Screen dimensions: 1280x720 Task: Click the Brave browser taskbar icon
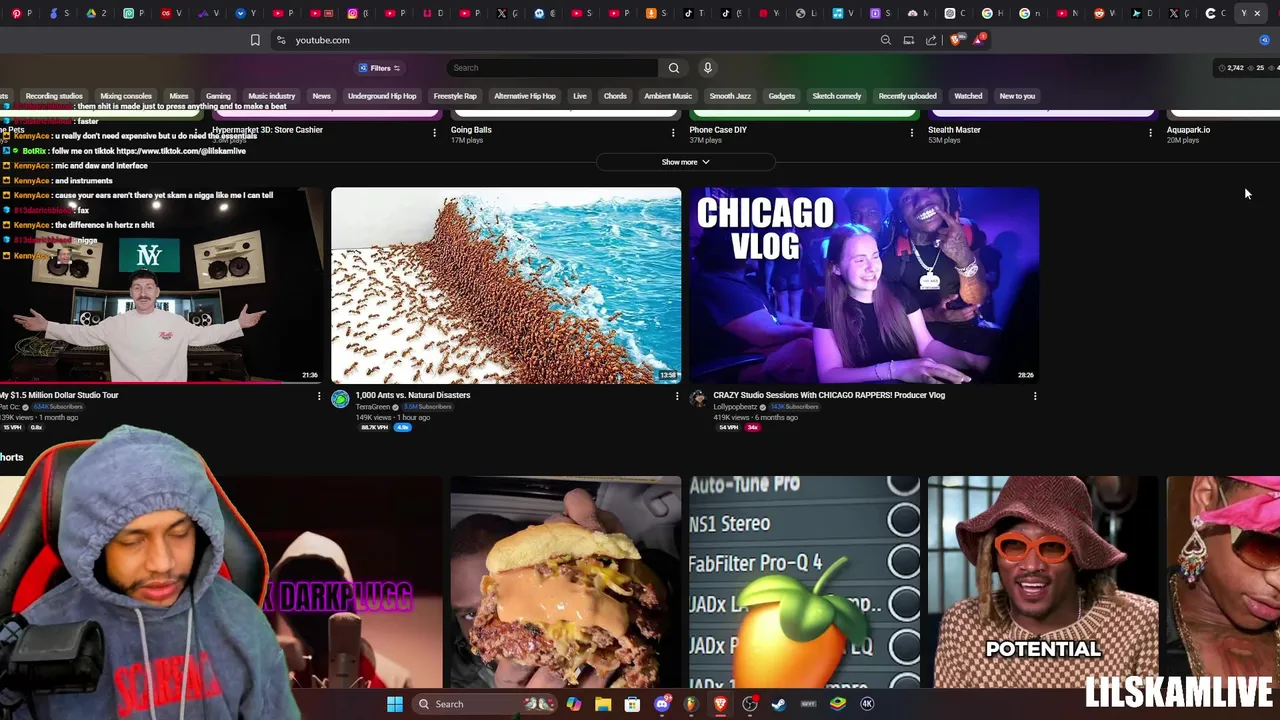[720, 704]
